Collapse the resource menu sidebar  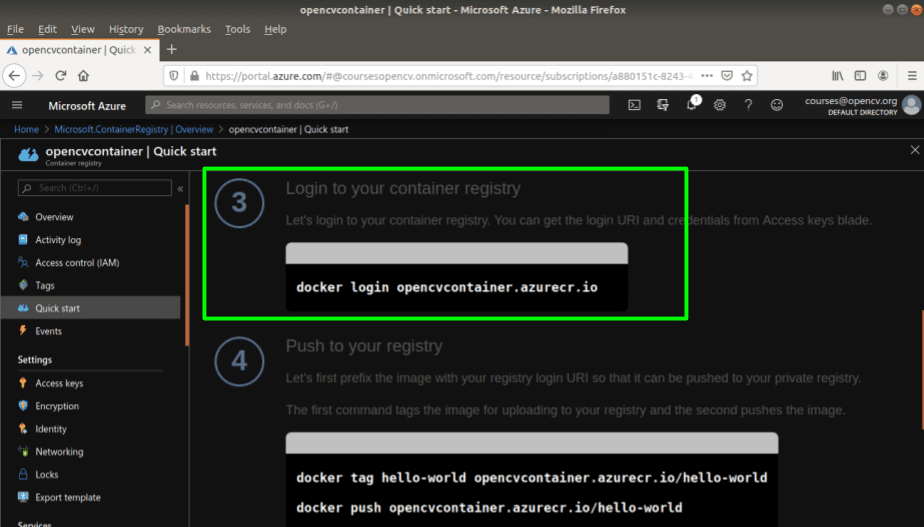tap(180, 189)
